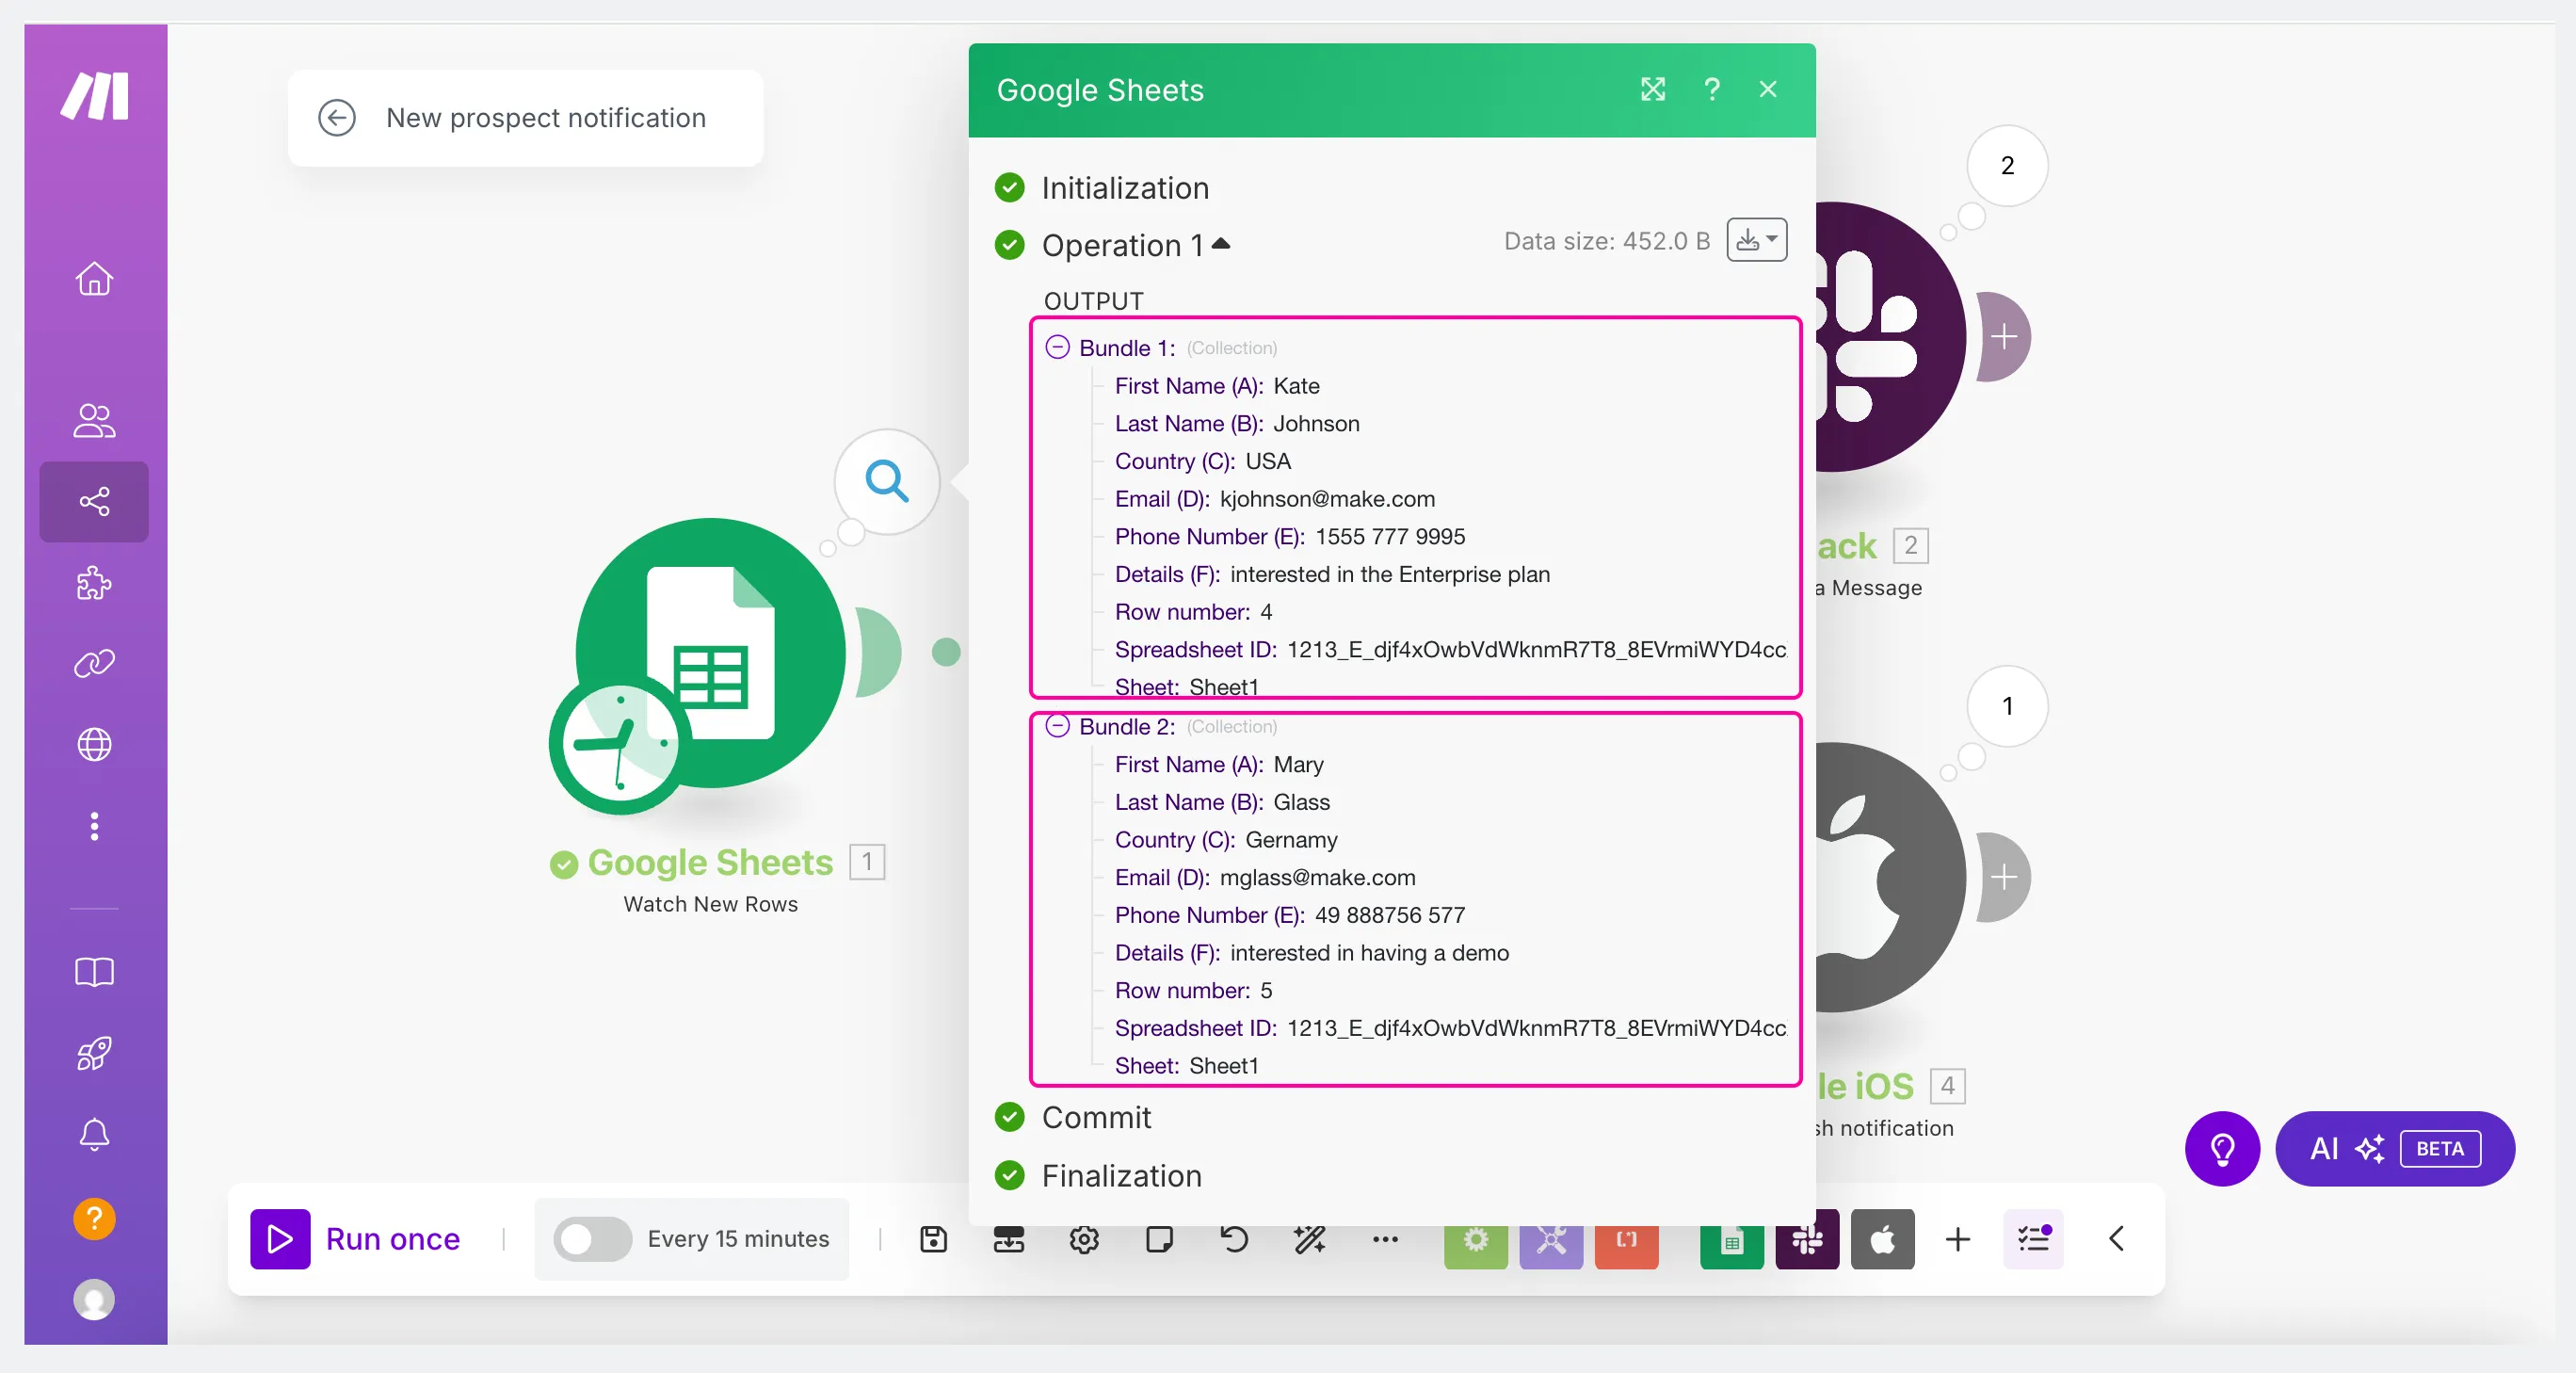Image resolution: width=2576 pixels, height=1373 pixels.
Task: Open the Templates puzzle icon
Action: 94,582
